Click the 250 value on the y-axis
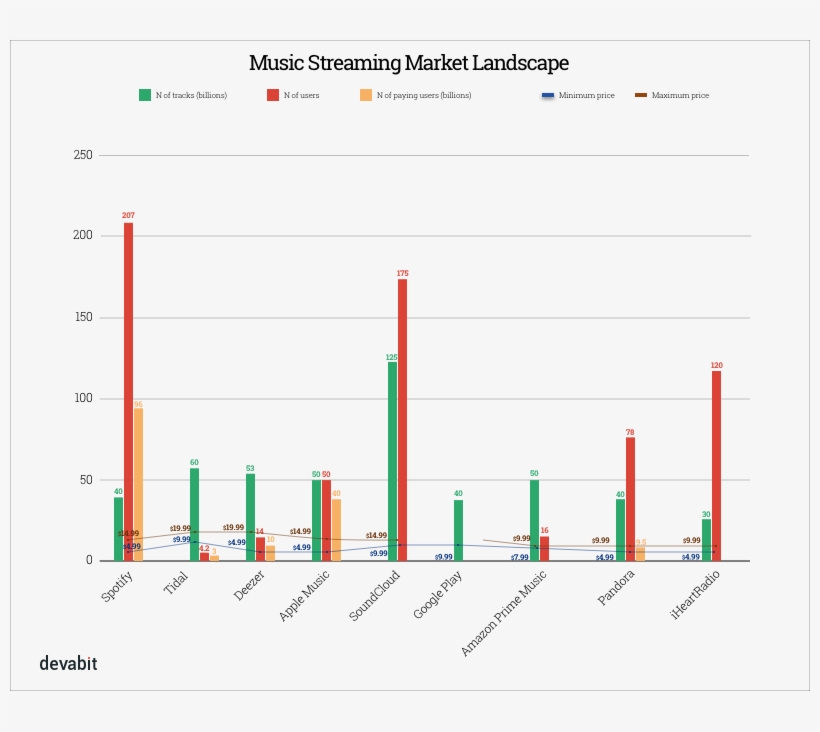The image size is (820, 732). 83,155
